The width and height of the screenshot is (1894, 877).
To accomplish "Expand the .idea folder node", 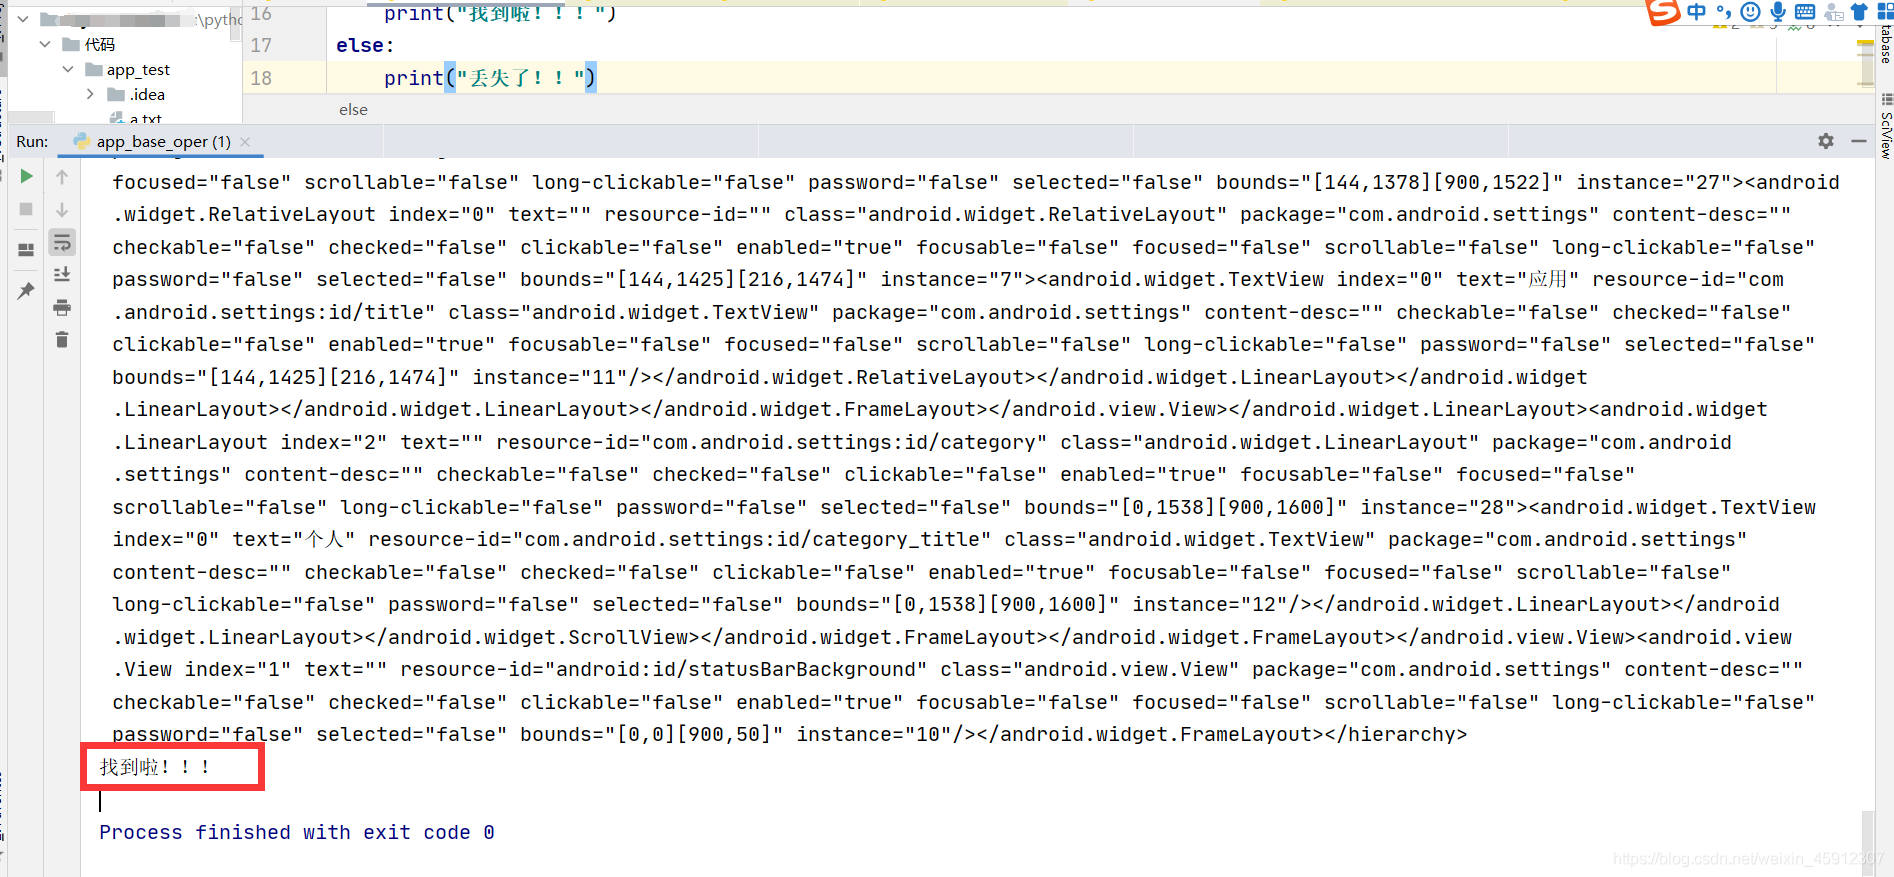I will (90, 94).
